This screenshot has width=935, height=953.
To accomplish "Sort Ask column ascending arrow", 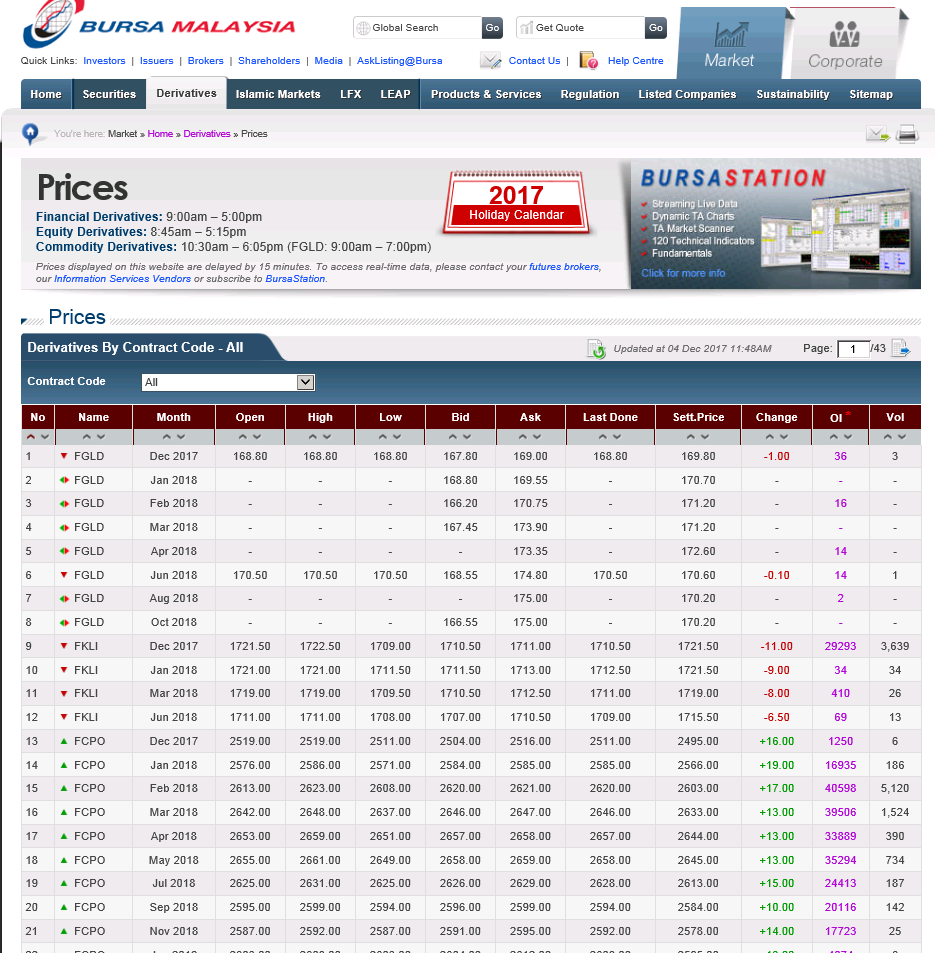I will tap(523, 437).
